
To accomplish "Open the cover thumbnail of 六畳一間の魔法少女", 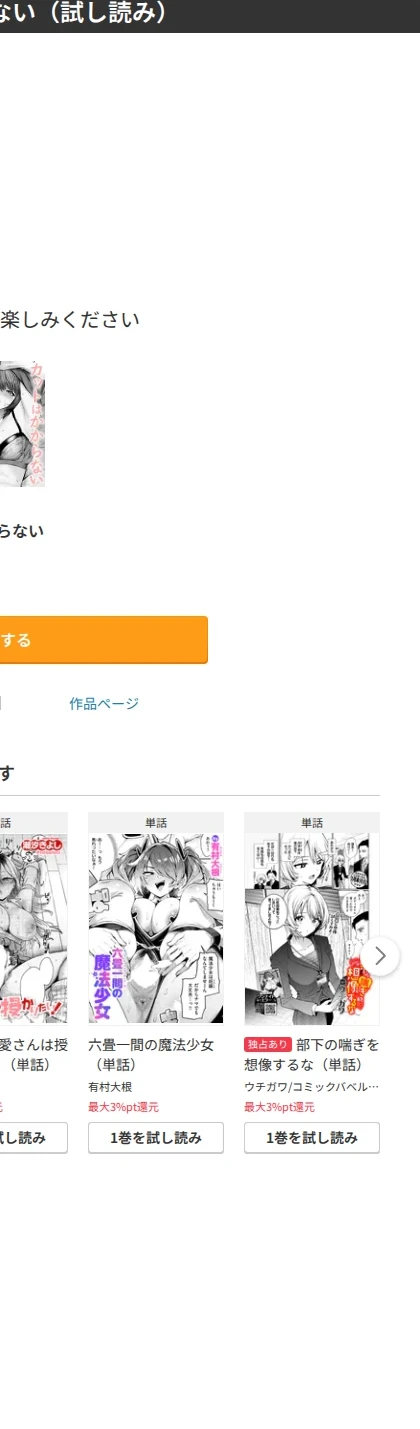I will point(156,927).
